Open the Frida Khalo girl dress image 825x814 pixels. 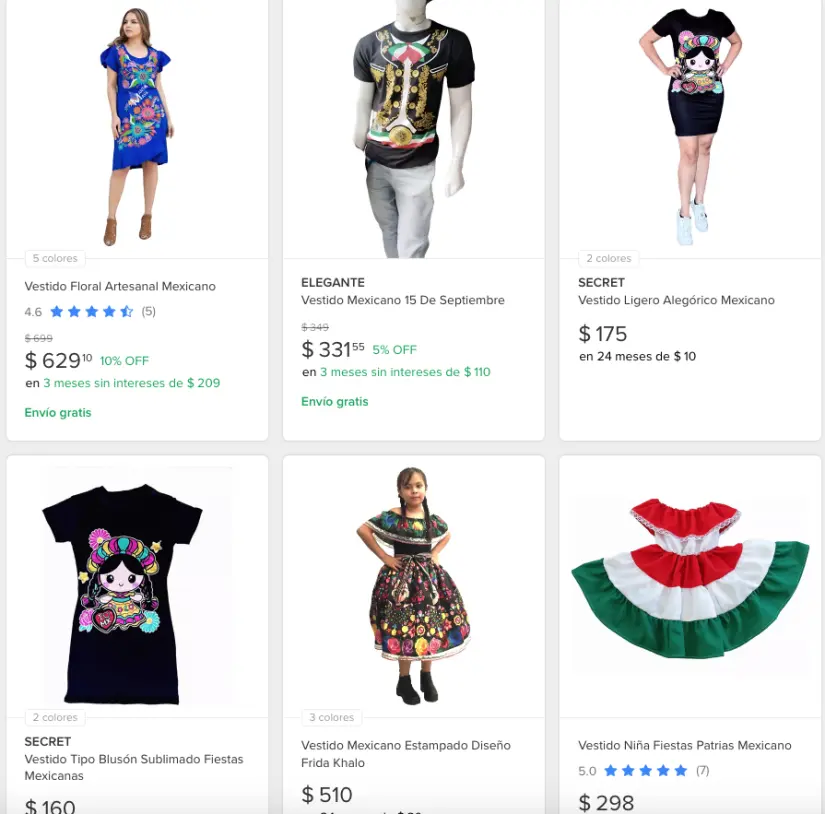pos(413,585)
